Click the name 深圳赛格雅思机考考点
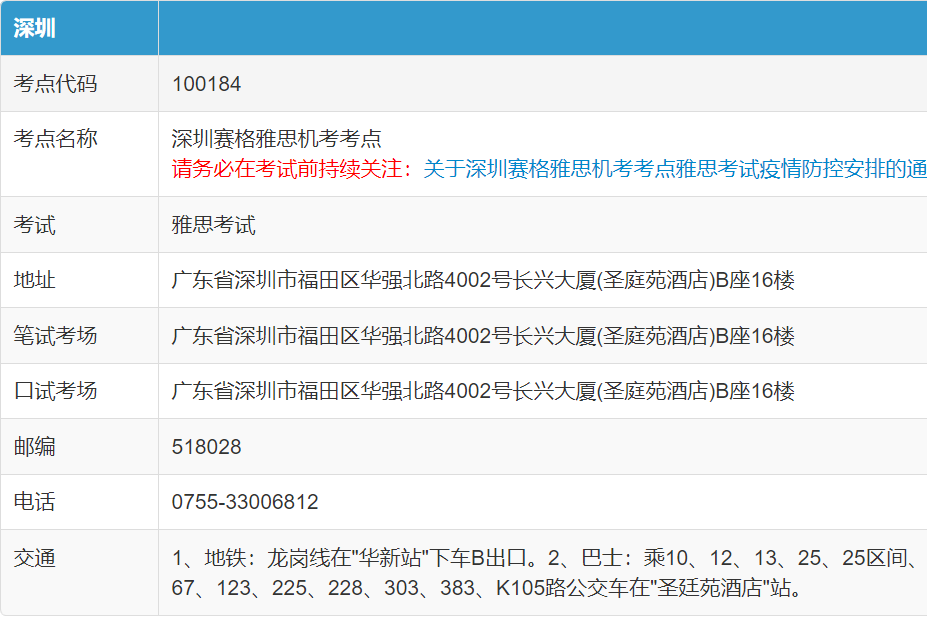This screenshot has width=927, height=617. (x=277, y=139)
